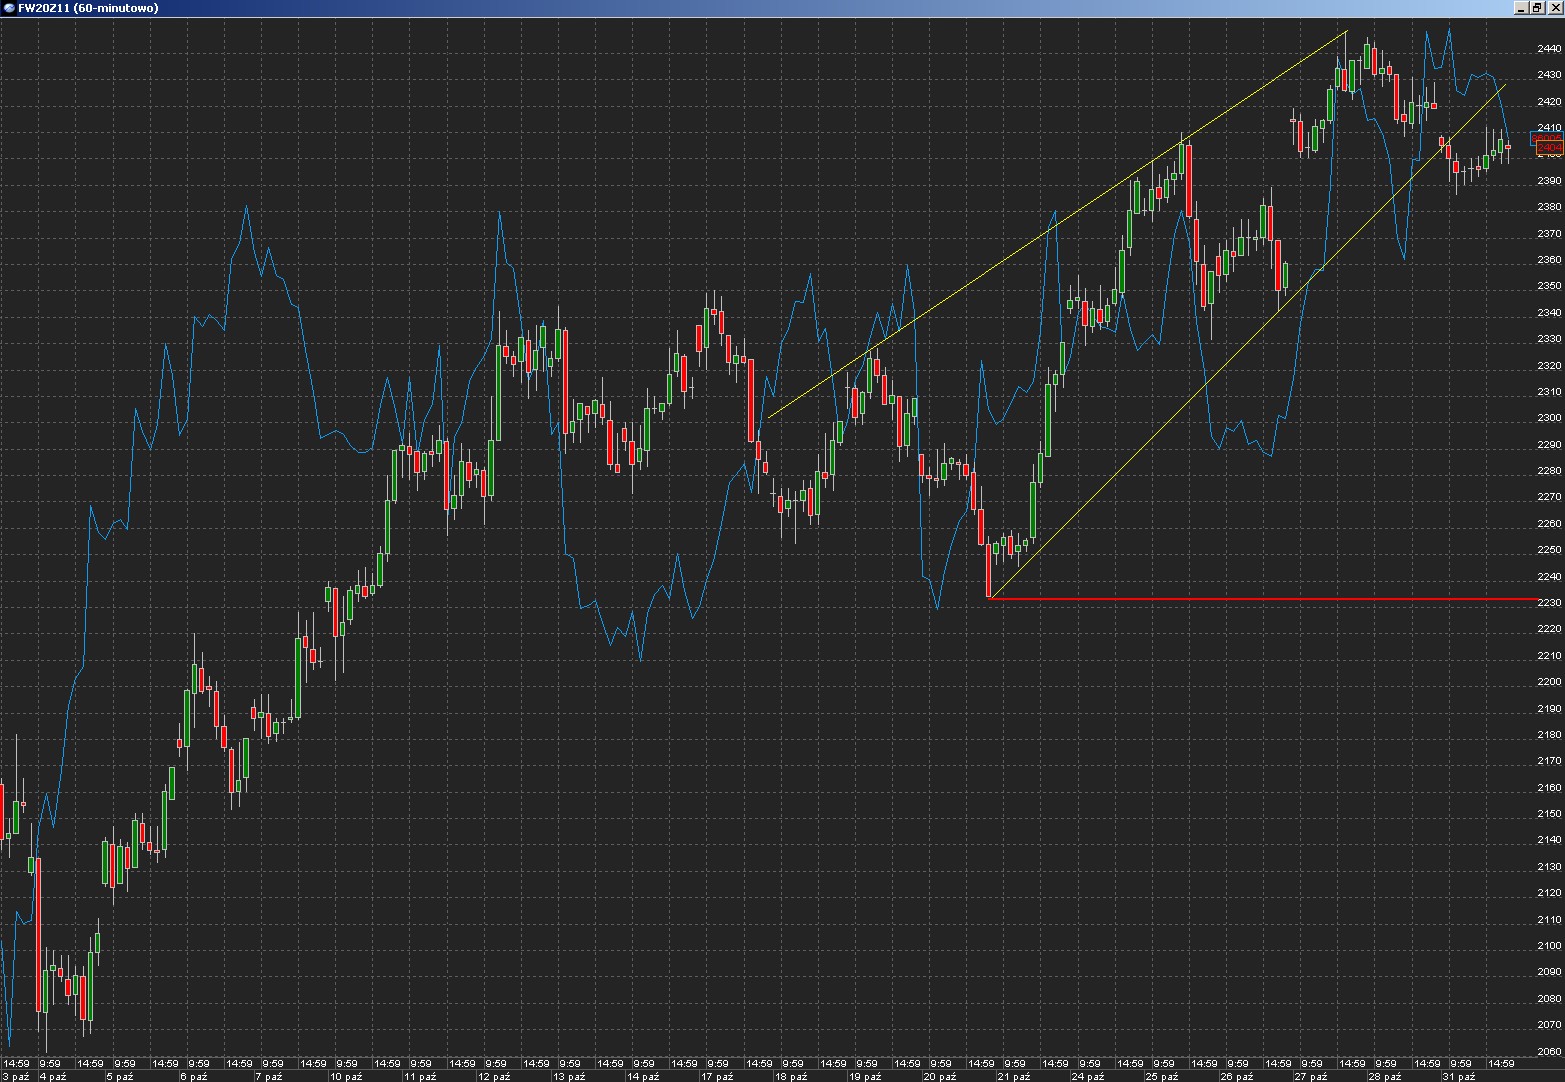
Task: Click the '11 paź' date label
Action: pyautogui.click(x=420, y=1076)
